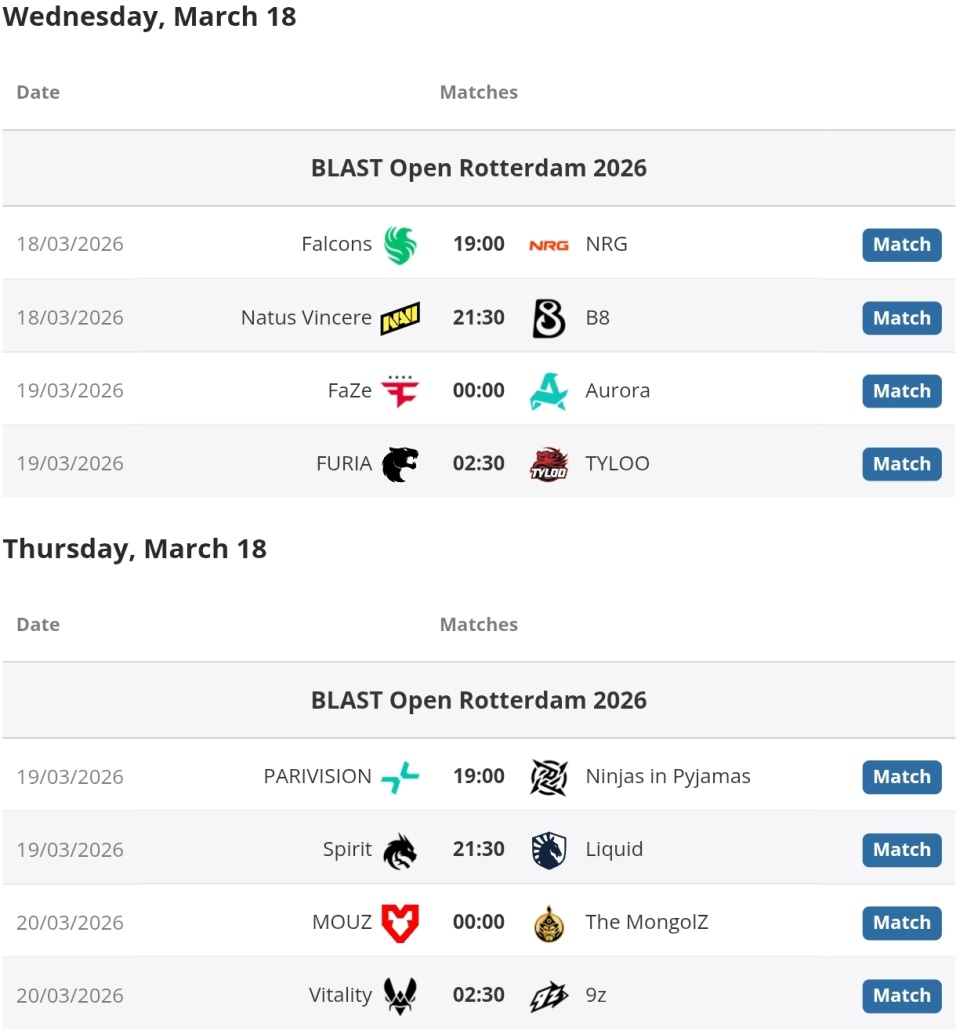Click the Liquid horse logo
The image size is (960, 1034).
[x=548, y=850]
